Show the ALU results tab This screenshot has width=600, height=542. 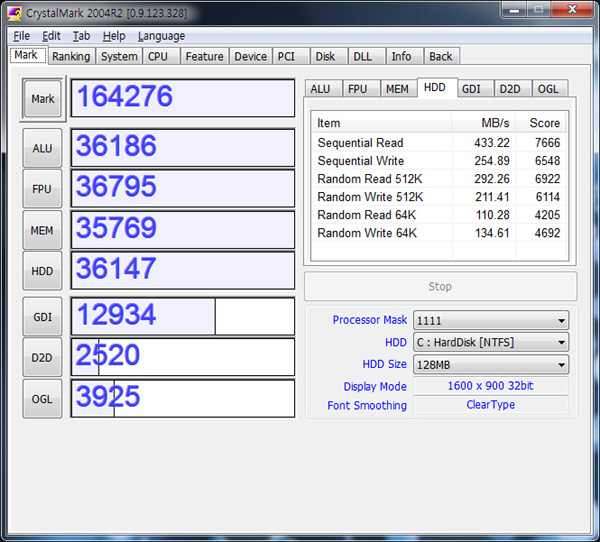tap(323, 89)
